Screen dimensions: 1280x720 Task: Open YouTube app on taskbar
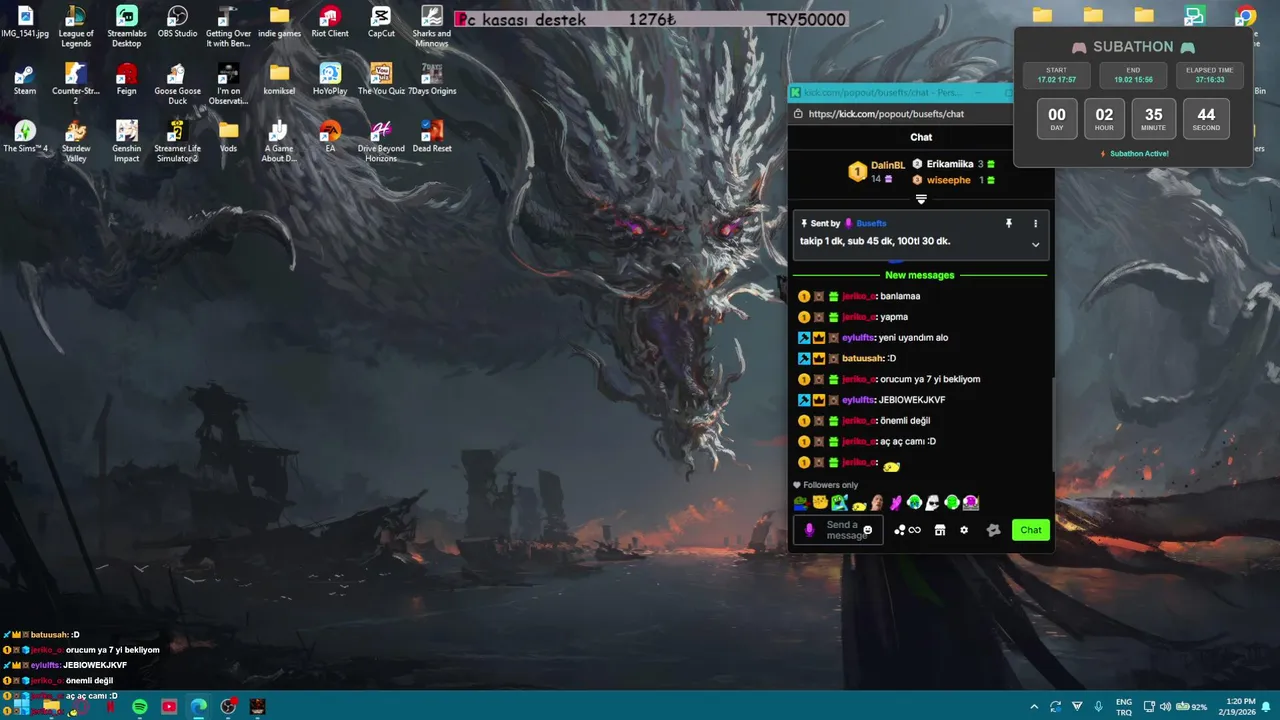(169, 707)
